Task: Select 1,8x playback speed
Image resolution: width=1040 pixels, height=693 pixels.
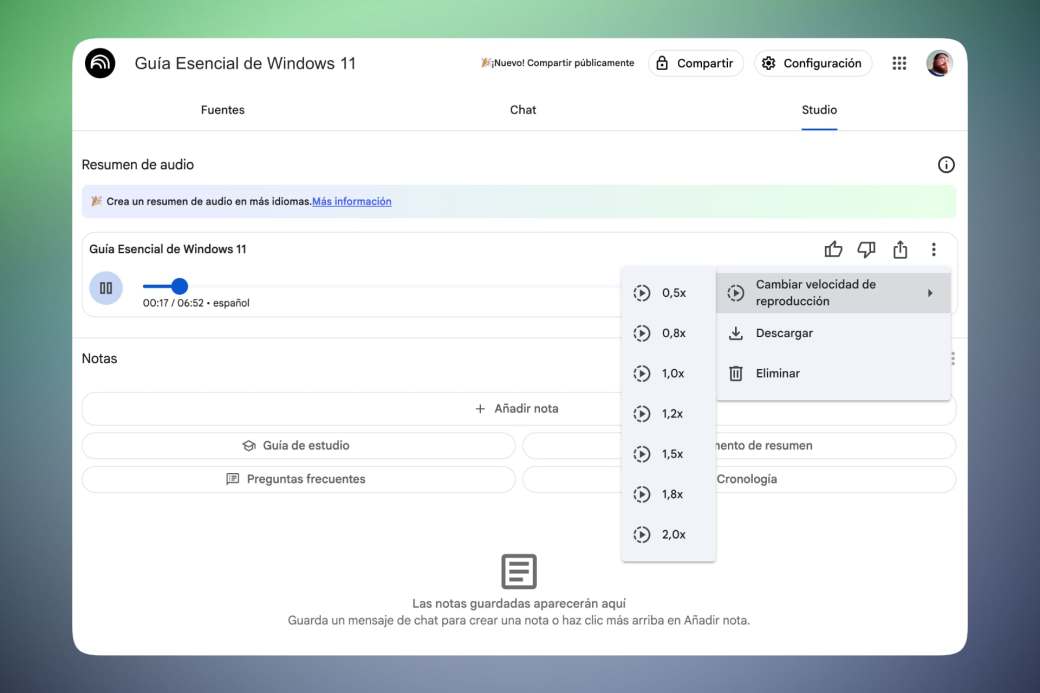Action: pos(668,494)
